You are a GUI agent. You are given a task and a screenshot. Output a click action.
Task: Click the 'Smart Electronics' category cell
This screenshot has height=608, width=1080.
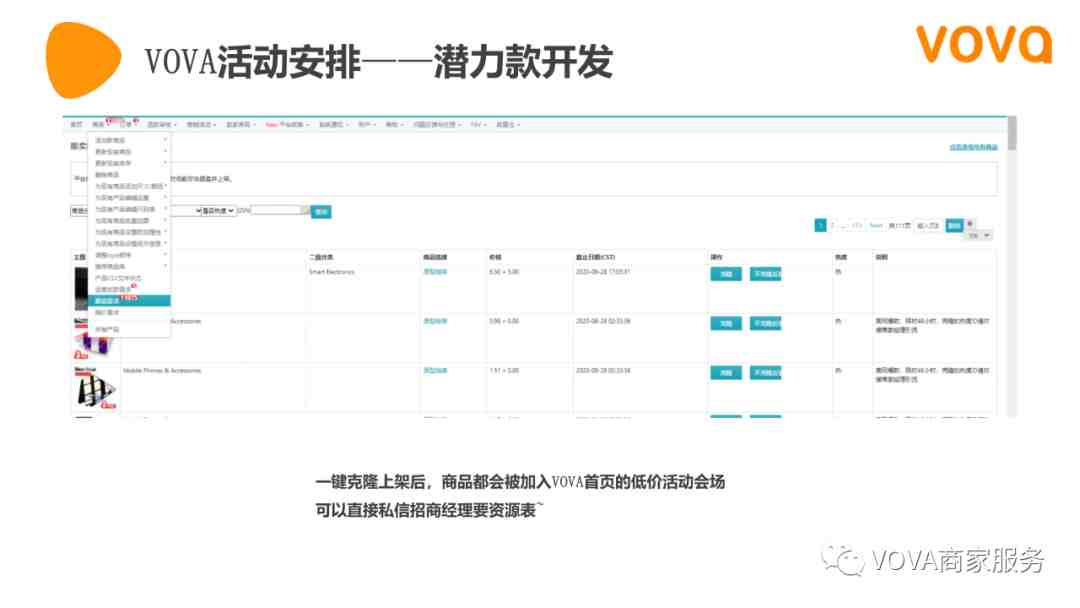pyautogui.click(x=331, y=272)
